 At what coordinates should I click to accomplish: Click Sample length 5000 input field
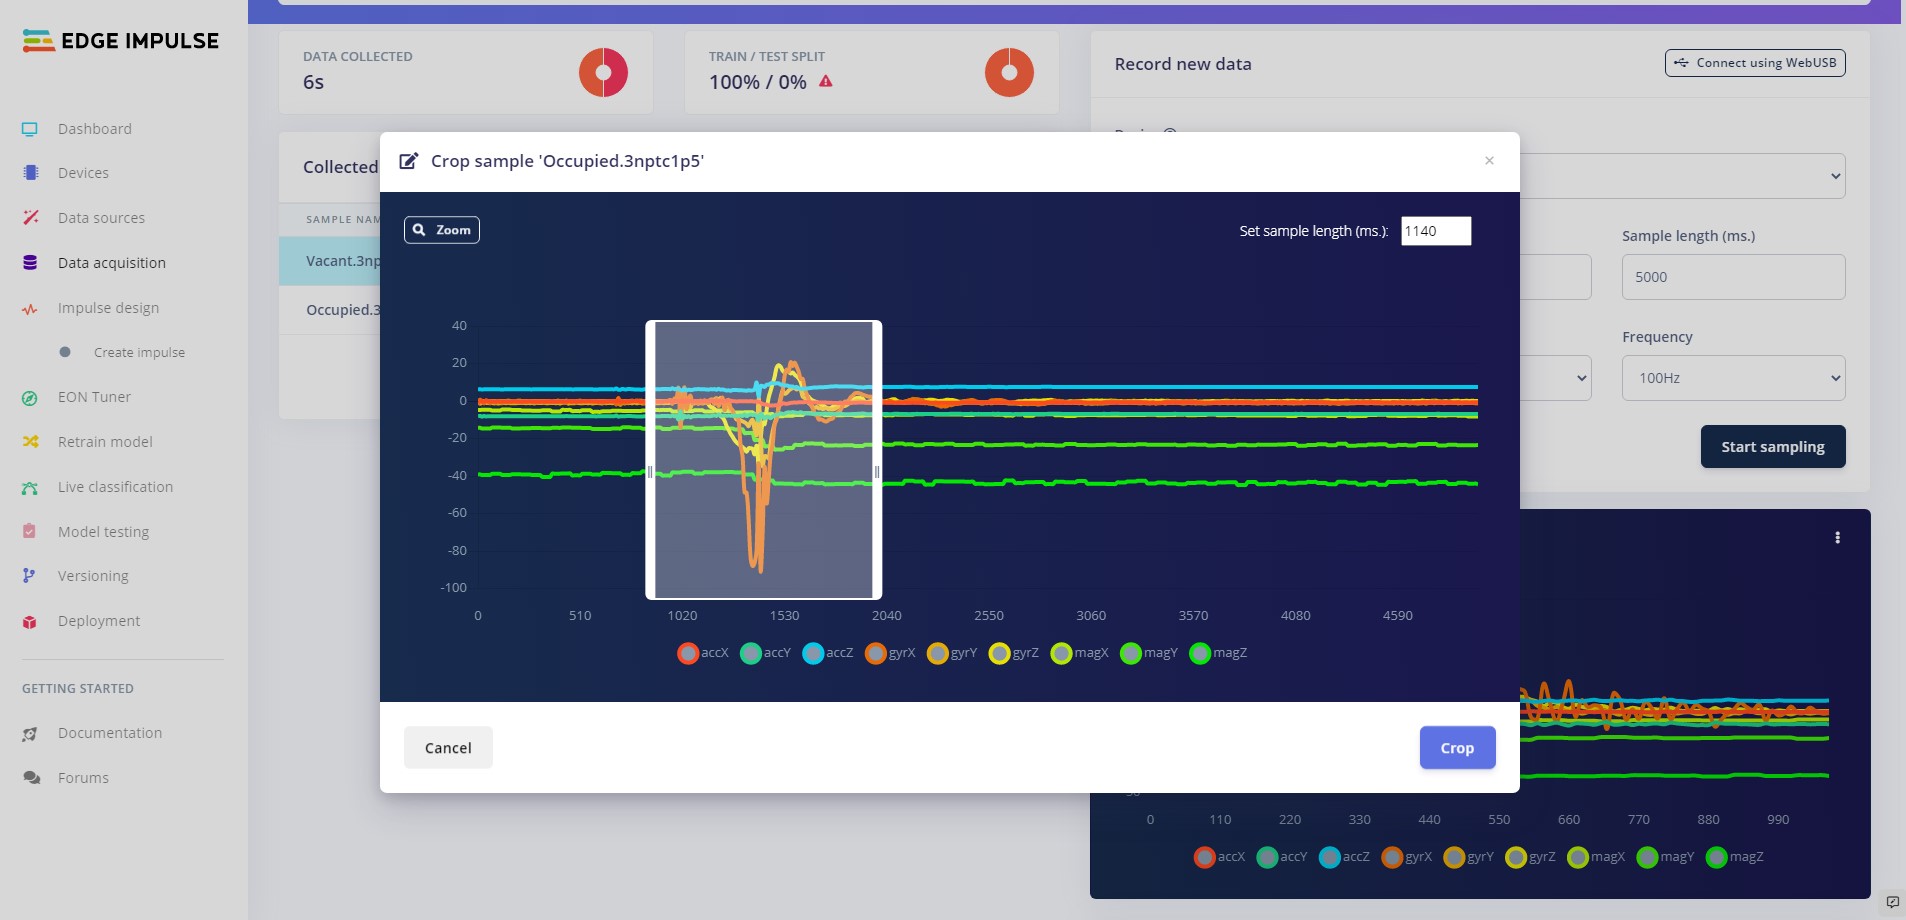coord(1733,277)
